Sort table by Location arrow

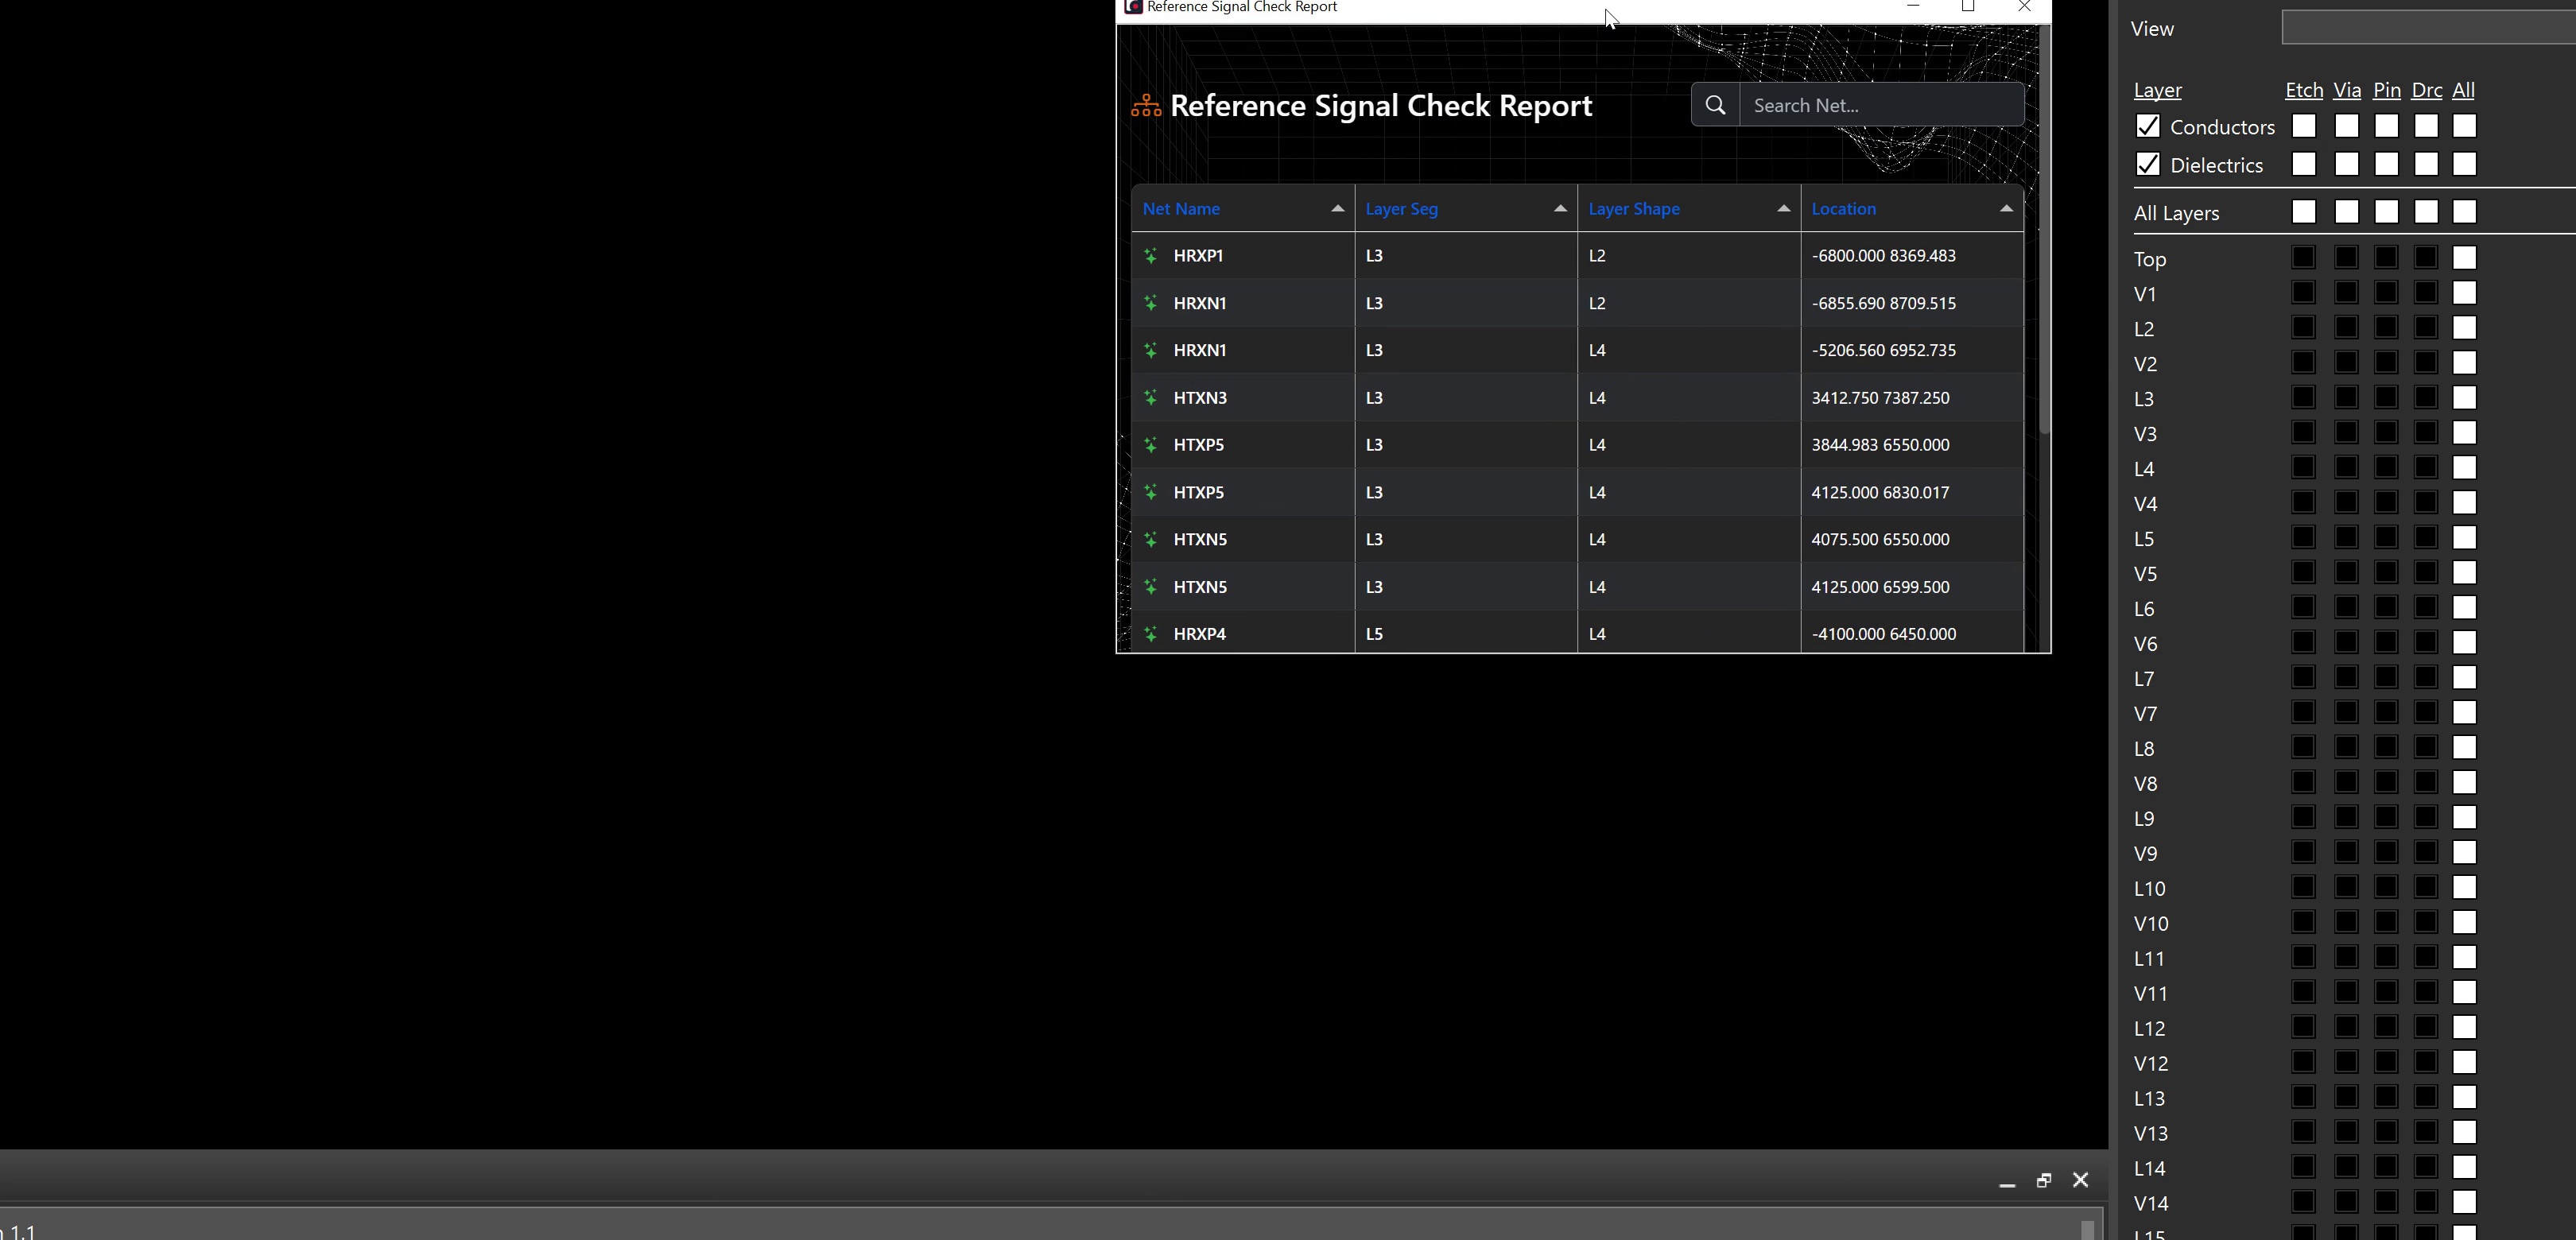coord(2006,209)
